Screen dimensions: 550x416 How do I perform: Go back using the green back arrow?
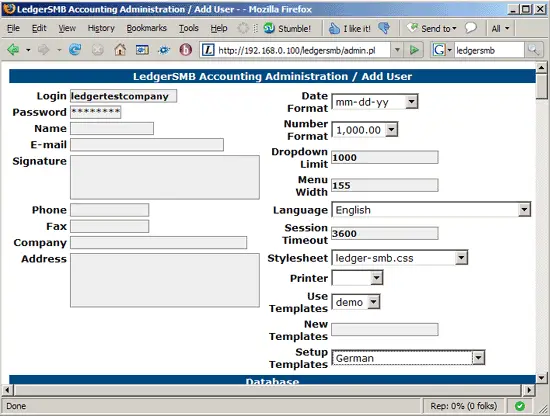(13, 50)
